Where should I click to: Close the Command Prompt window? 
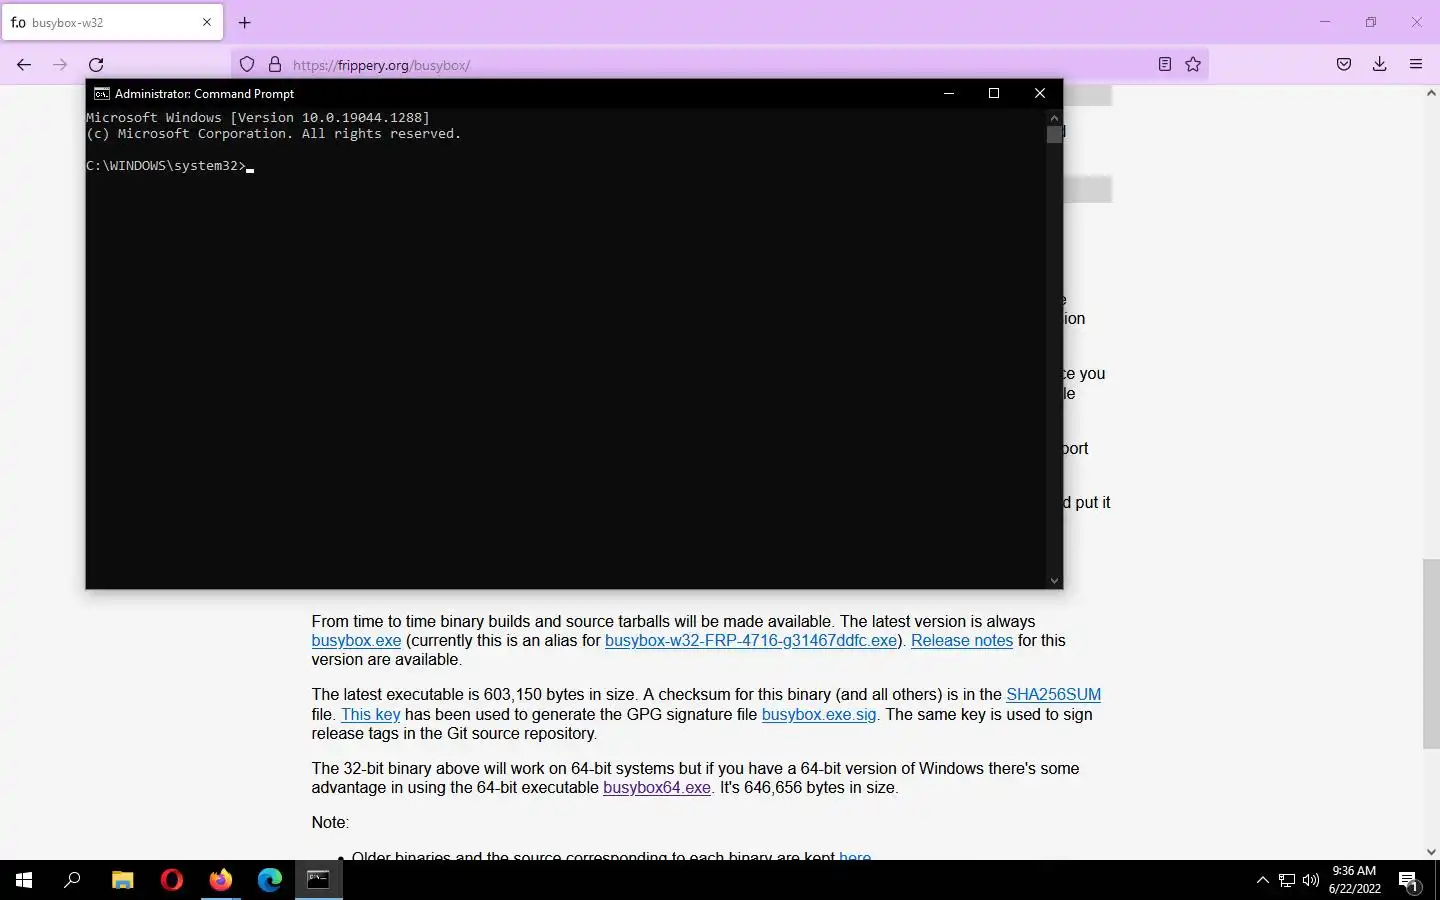pos(1040,93)
